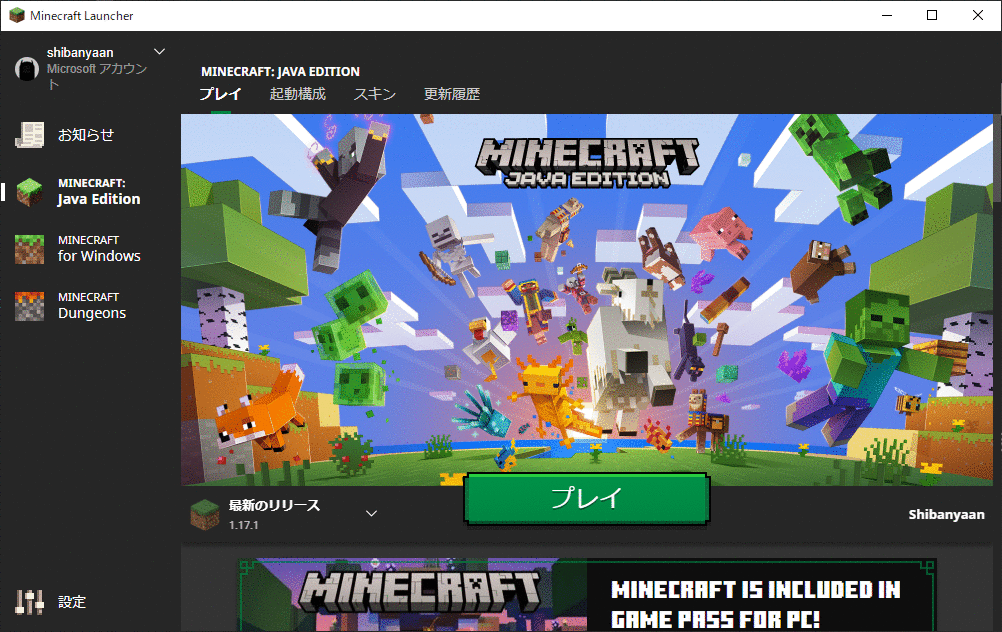This screenshot has width=1002, height=632.
Task: Click the user avatar at top left
Action: click(x=25, y=68)
